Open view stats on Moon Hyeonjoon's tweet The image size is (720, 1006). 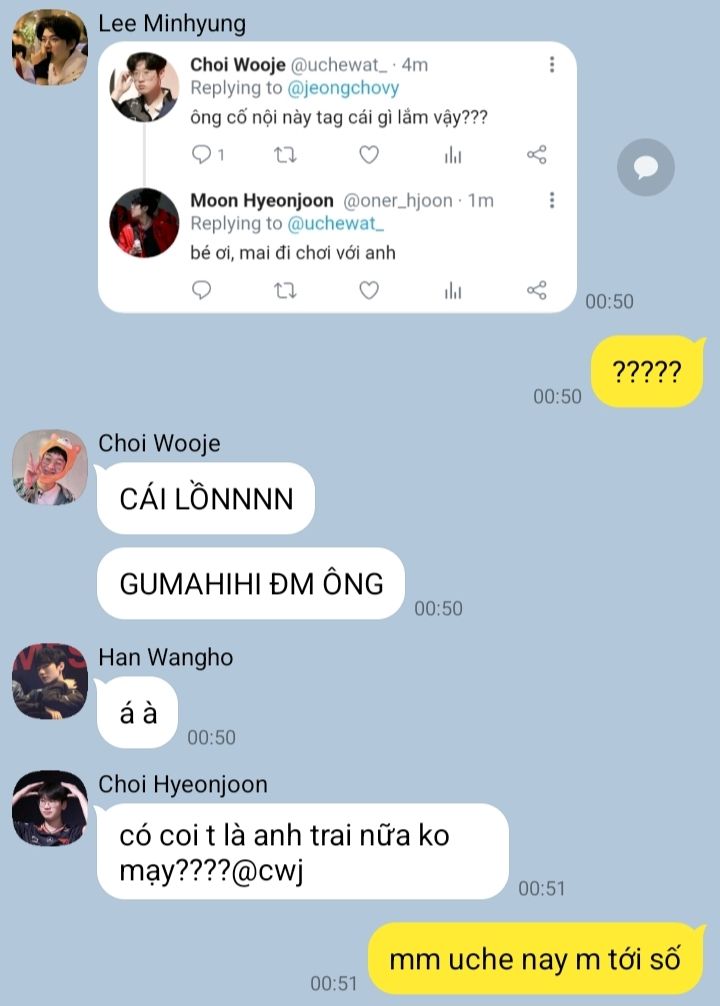(x=453, y=291)
